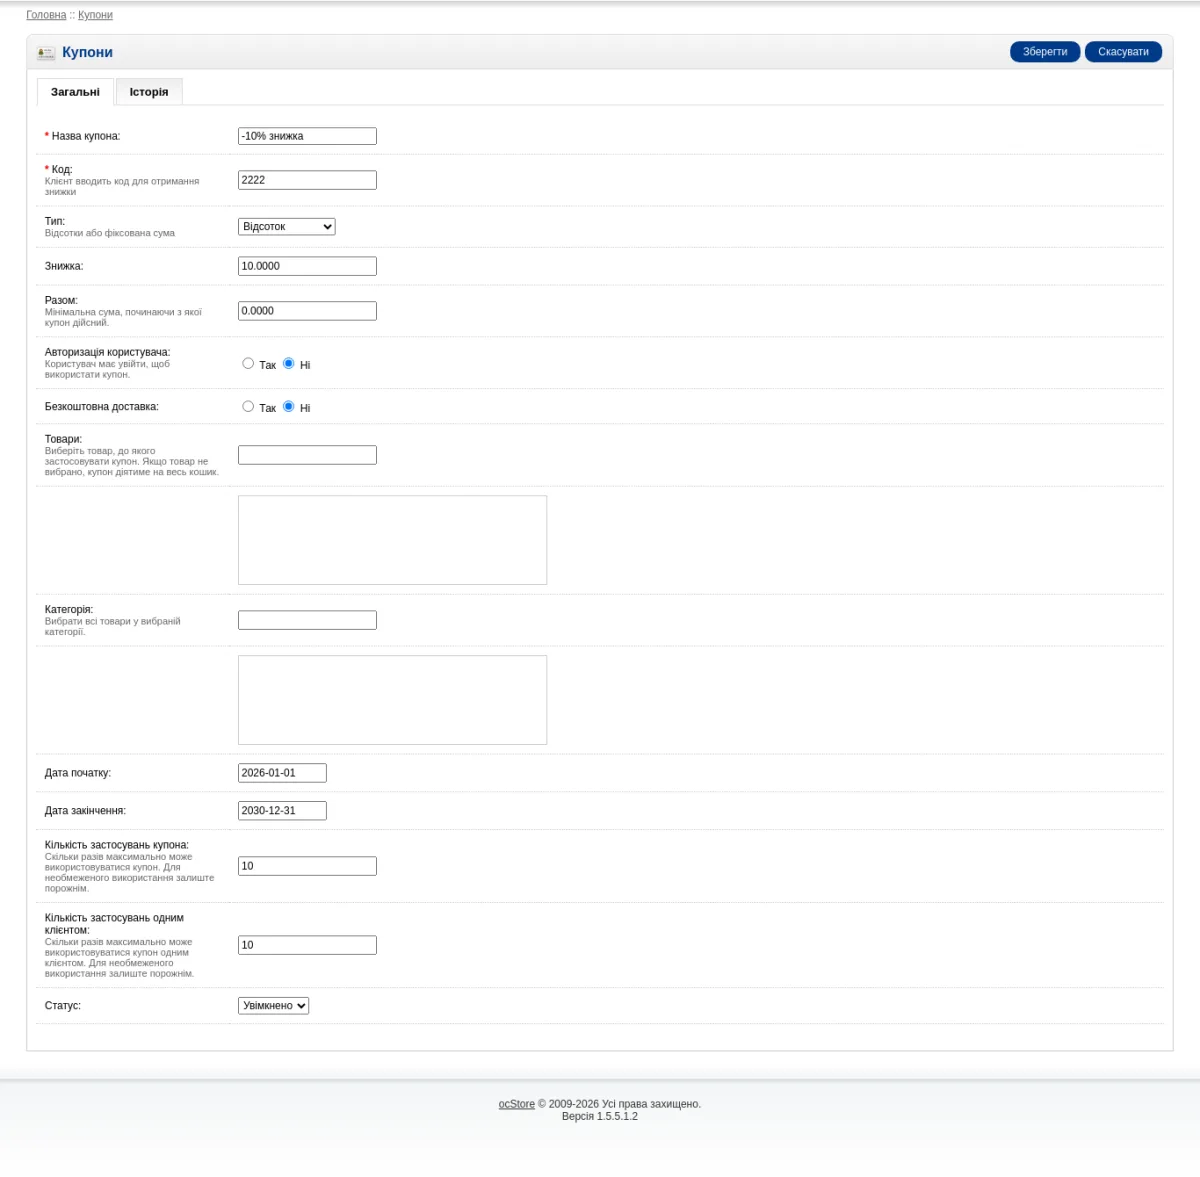Viewport: 1200px width, 1177px height.
Task: Visit the ocStore footer link
Action: point(517,1104)
